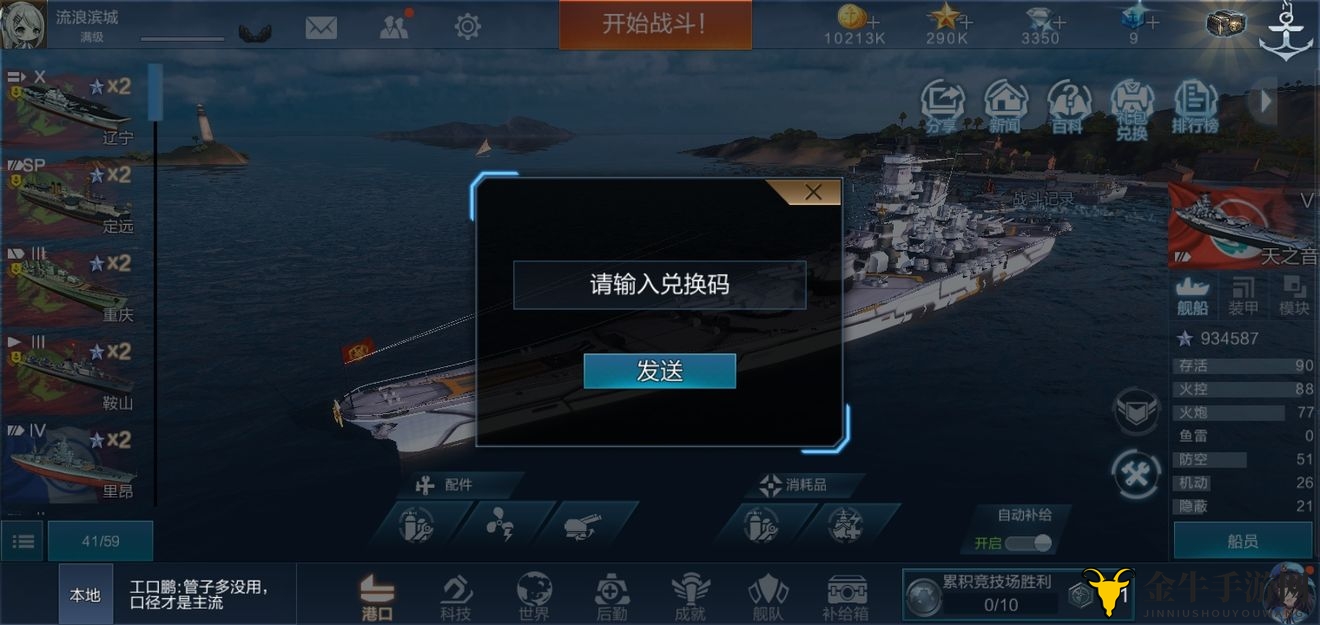This screenshot has width=1320, height=625.
Task: Switch to the 装甲 armor tab
Action: point(1243,295)
